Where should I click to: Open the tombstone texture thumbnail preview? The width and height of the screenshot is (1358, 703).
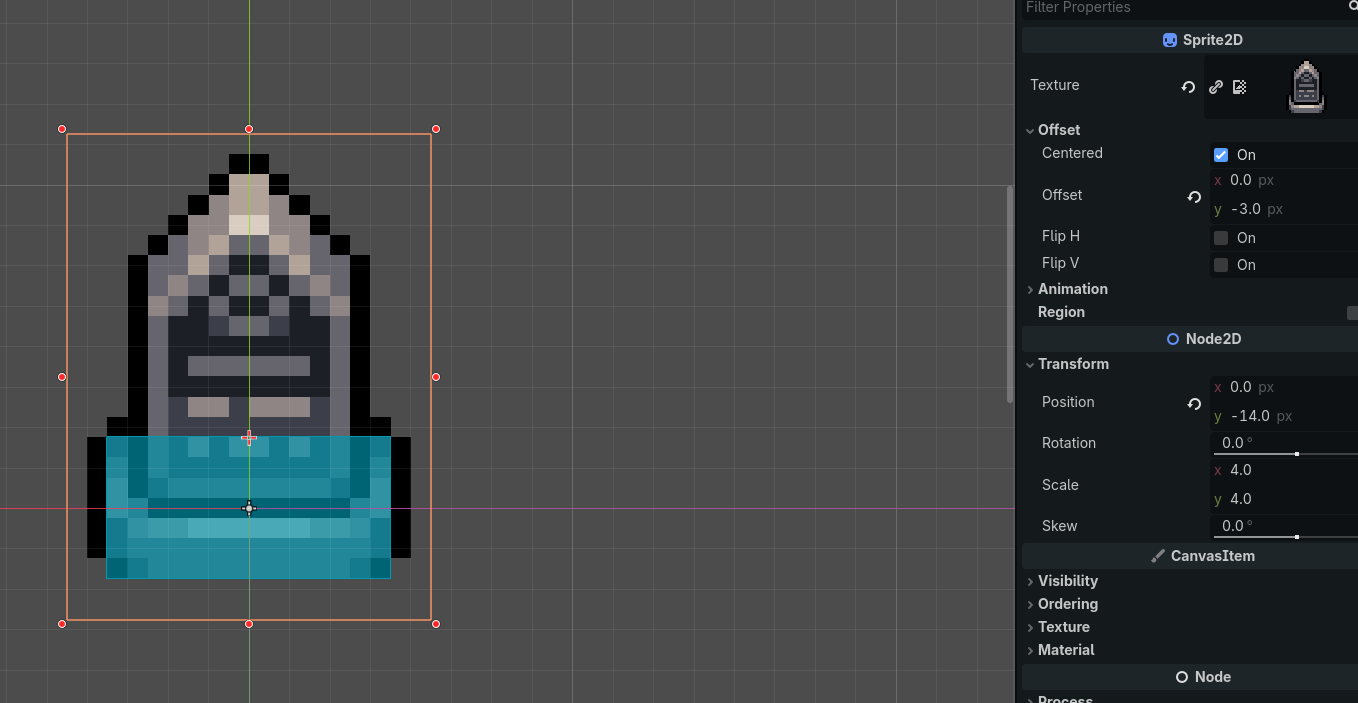click(x=1306, y=87)
